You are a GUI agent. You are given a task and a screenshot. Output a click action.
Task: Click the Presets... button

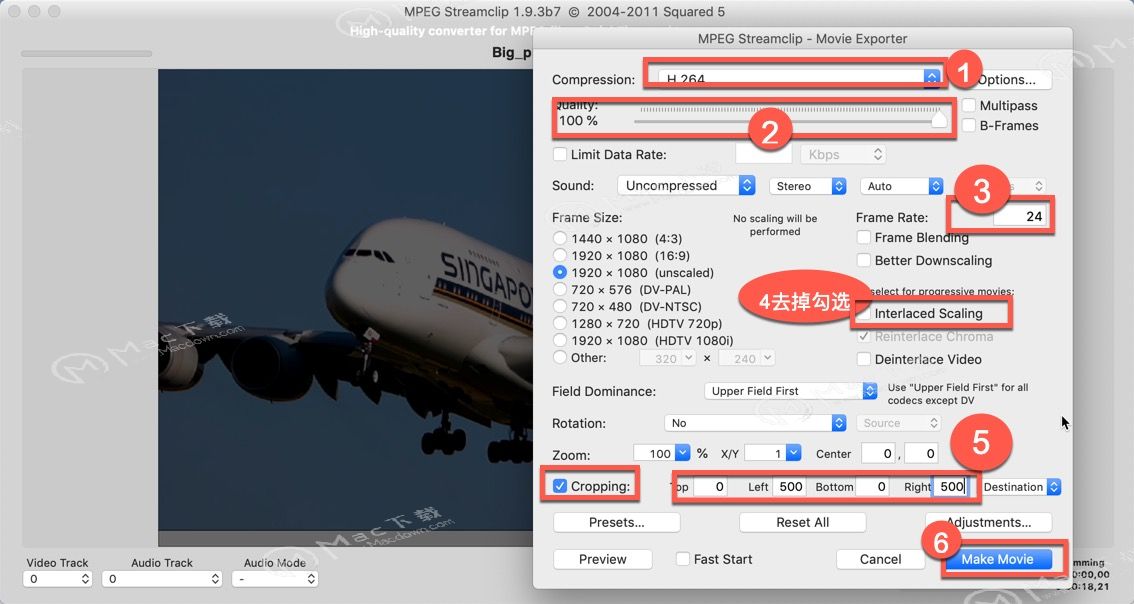tap(616, 522)
